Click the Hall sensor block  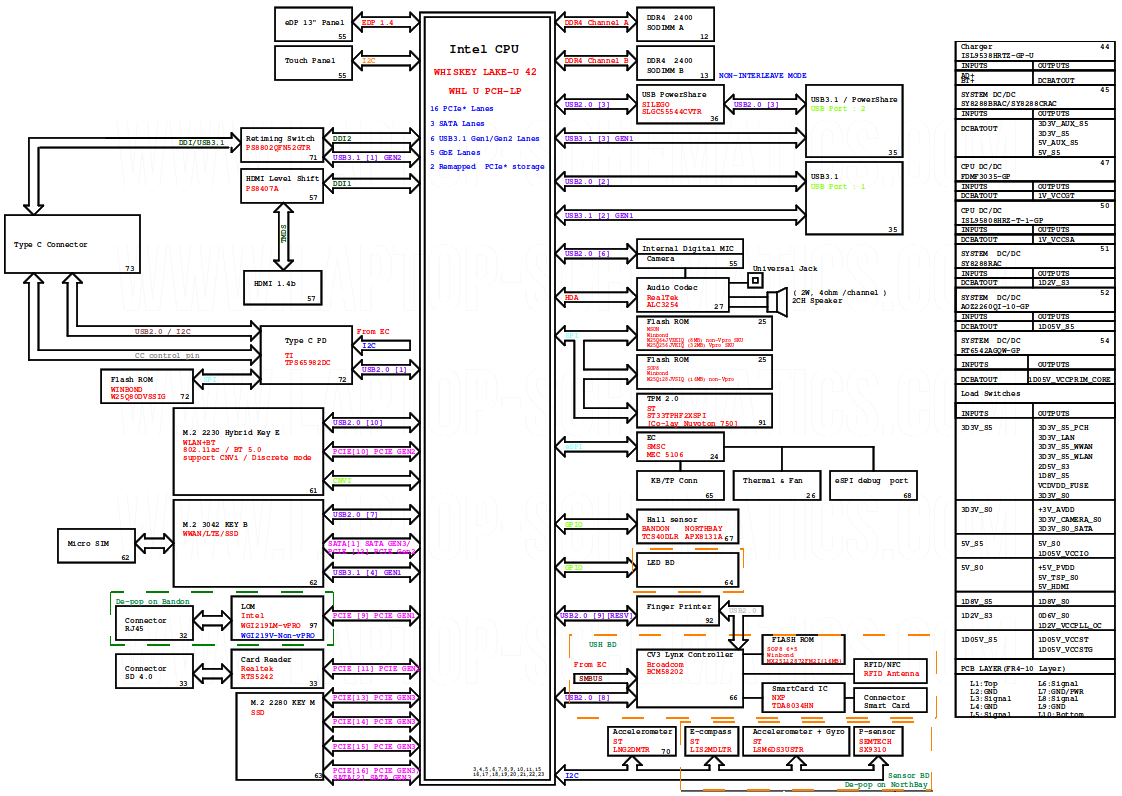pyautogui.click(x=687, y=527)
